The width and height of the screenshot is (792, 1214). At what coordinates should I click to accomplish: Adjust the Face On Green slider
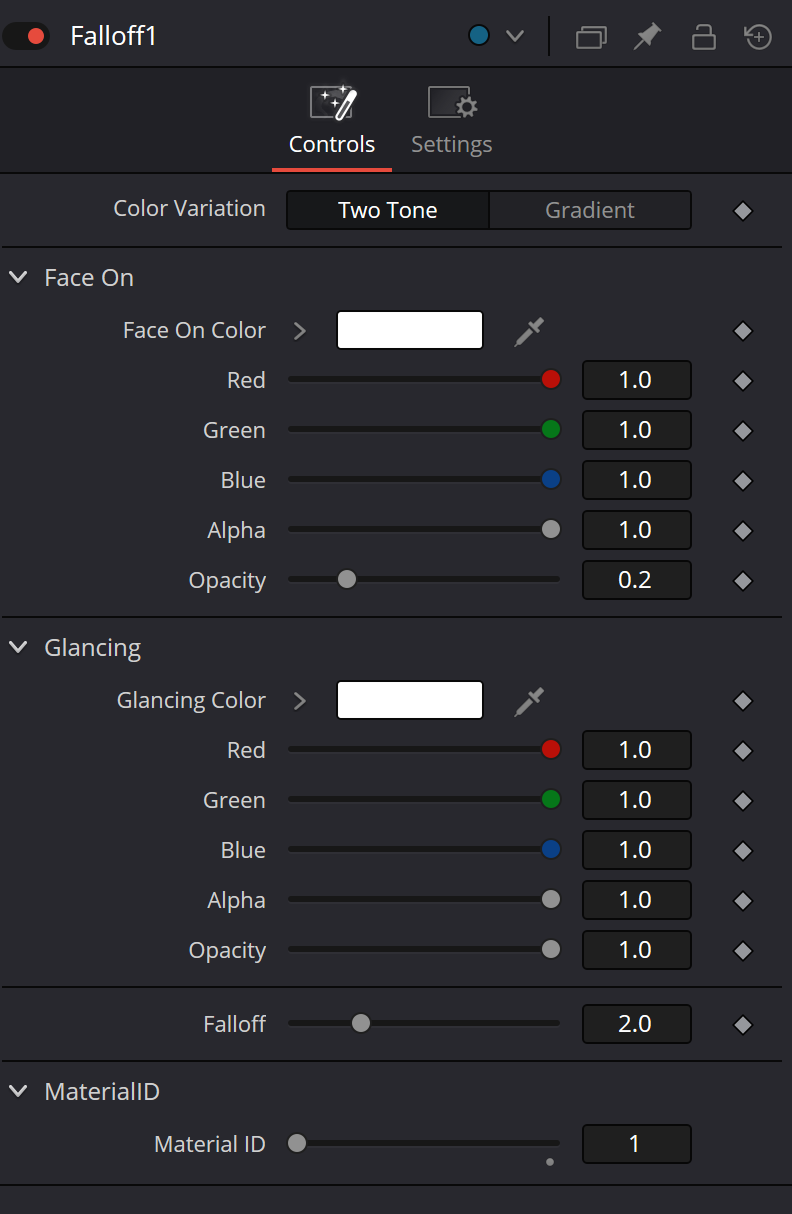point(424,430)
